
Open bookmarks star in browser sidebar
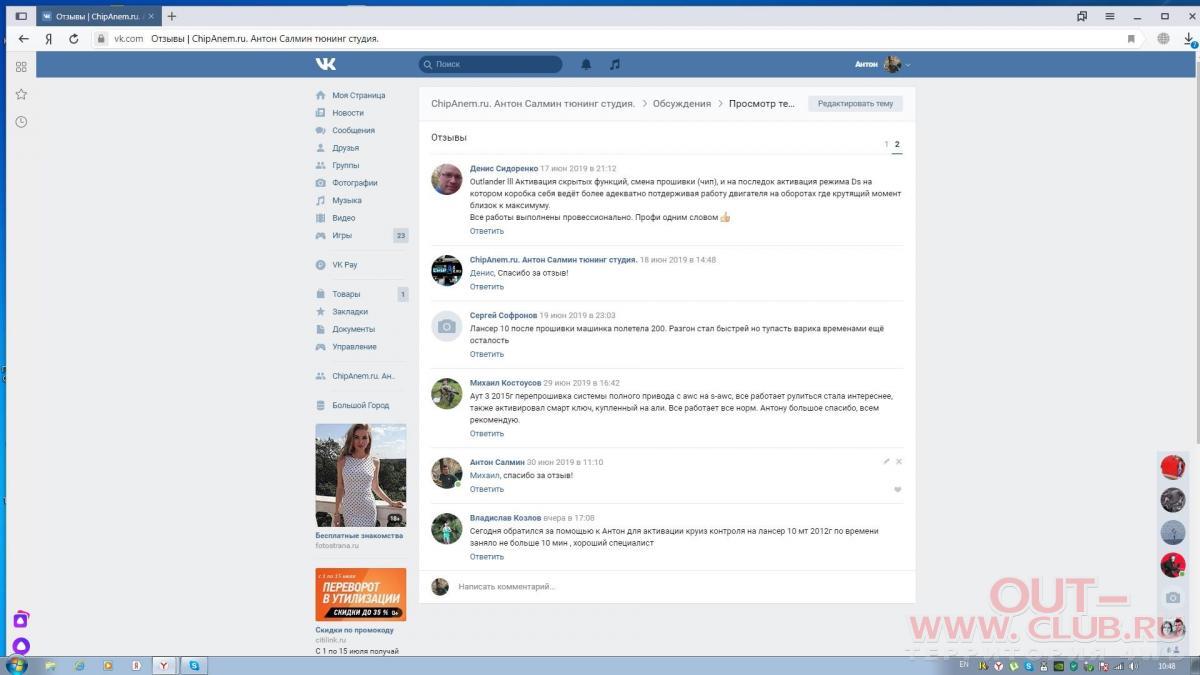click(x=21, y=94)
